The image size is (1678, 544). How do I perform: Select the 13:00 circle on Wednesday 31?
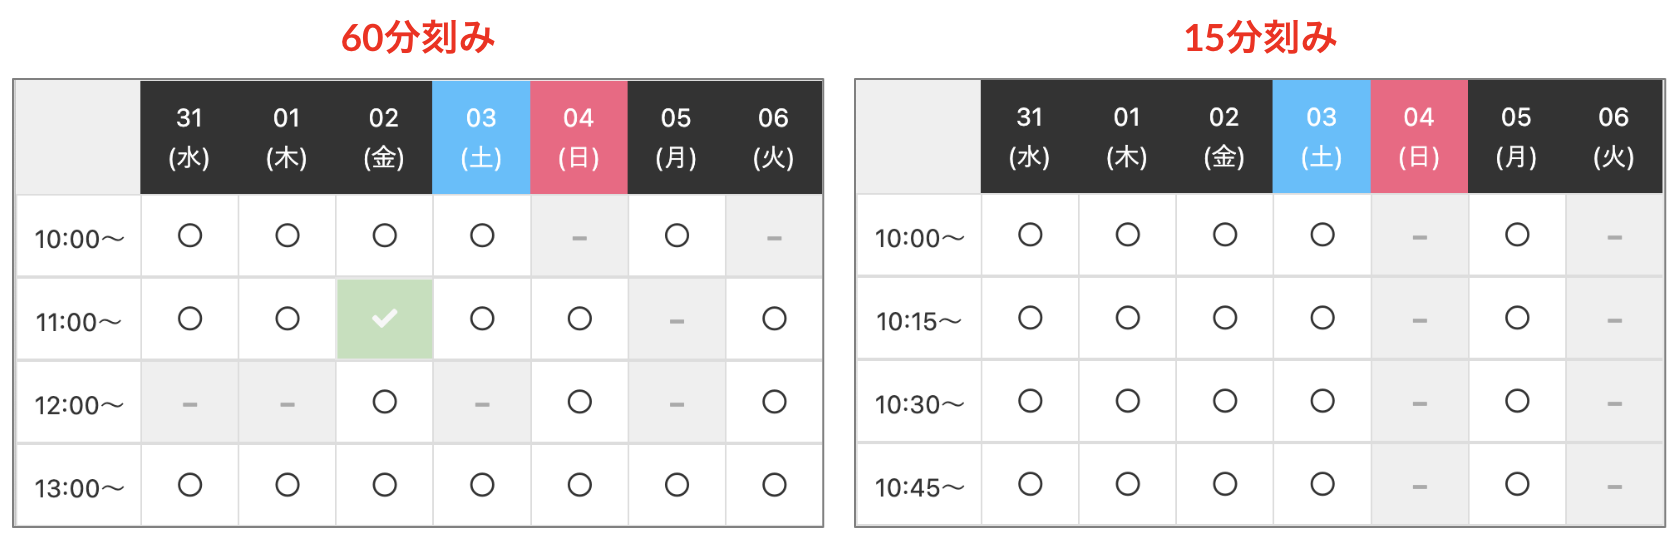tap(190, 485)
